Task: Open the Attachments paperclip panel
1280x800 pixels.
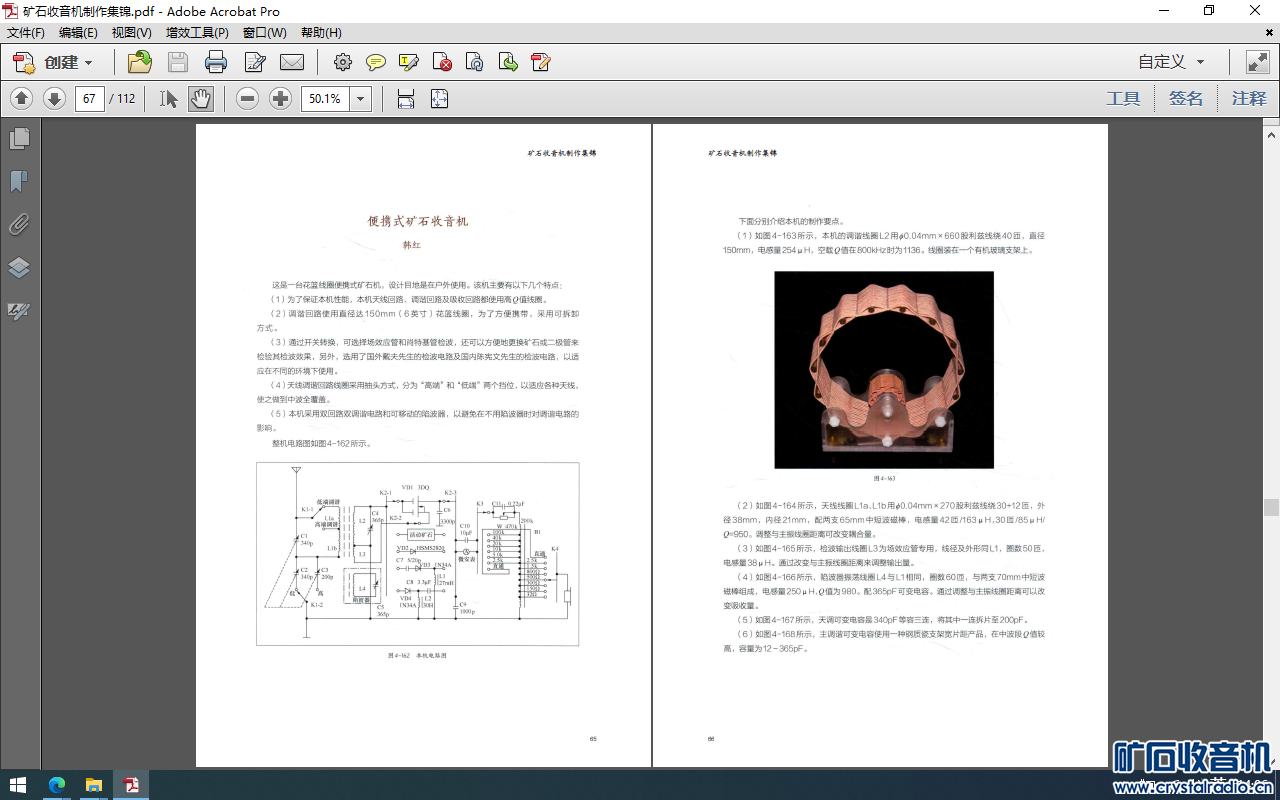Action: 19,224
